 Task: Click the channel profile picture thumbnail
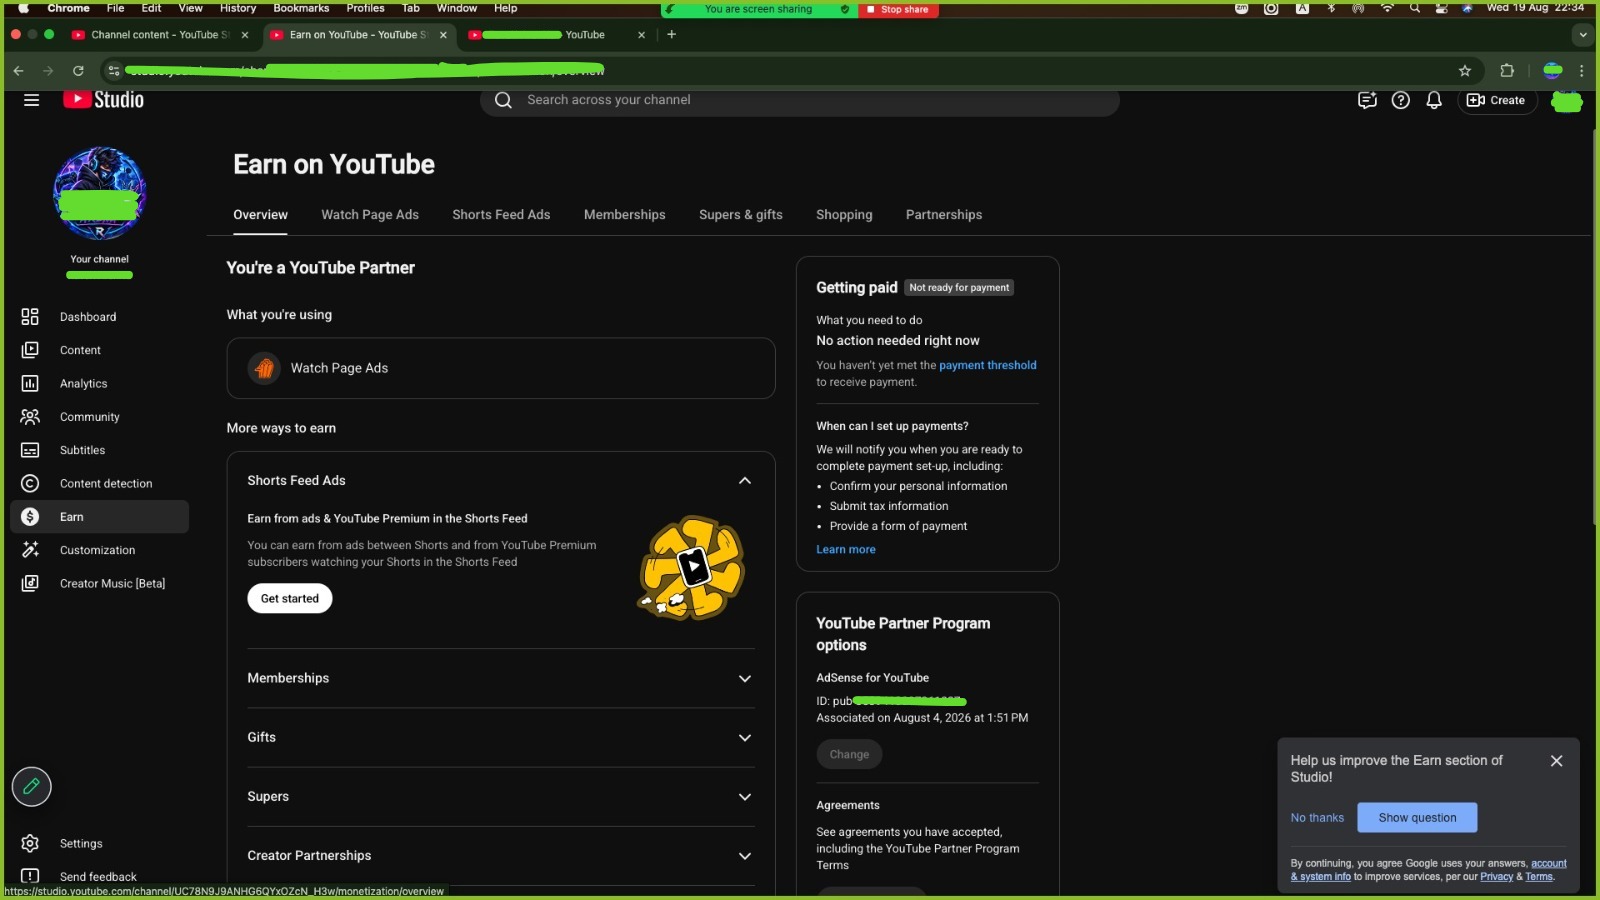coord(99,194)
